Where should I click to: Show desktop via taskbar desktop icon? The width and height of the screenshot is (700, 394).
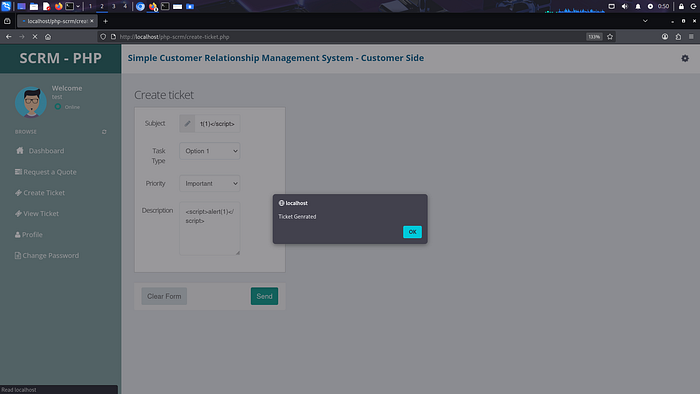(x=21, y=6)
